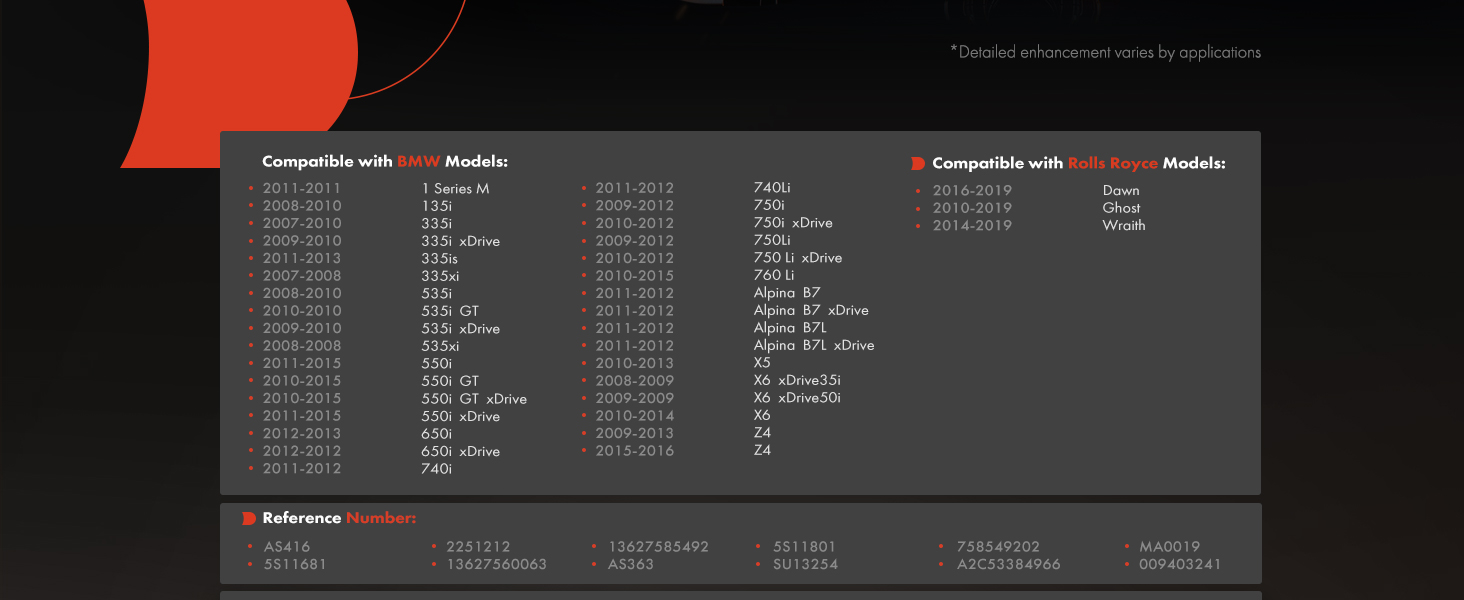
Task: Choose reference number "5S11801"
Action: coord(804,547)
